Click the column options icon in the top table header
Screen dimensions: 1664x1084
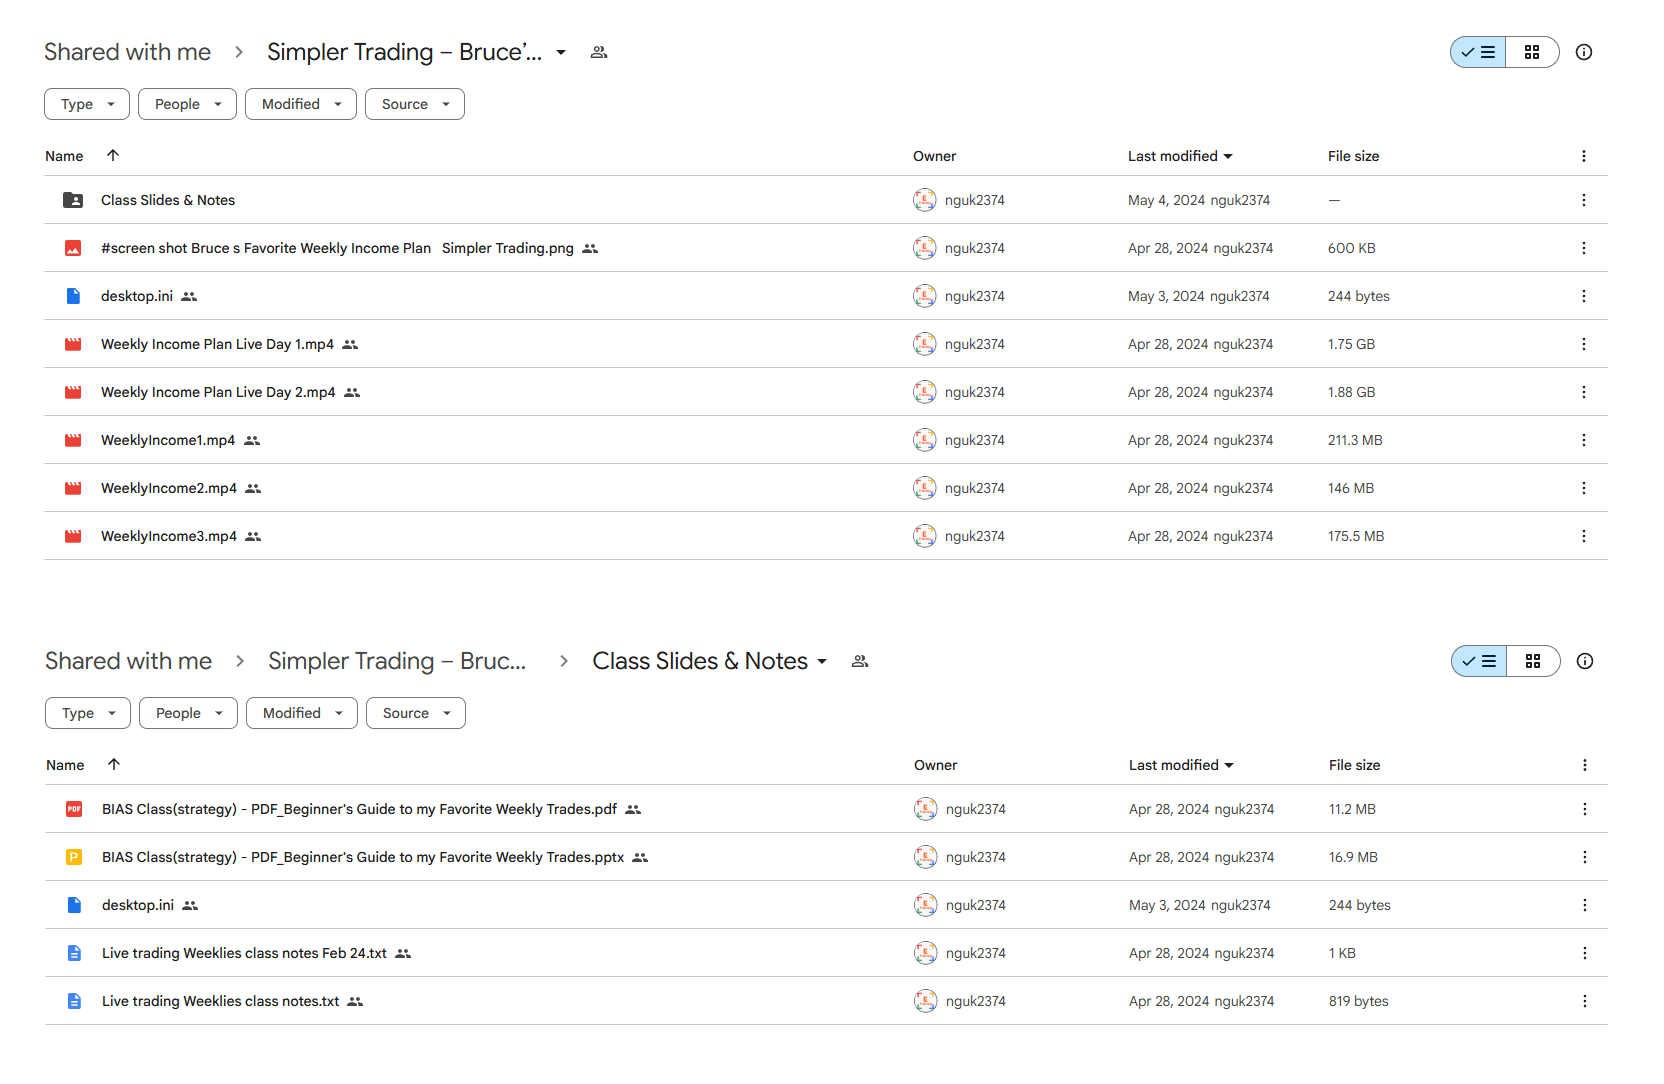click(x=1583, y=156)
